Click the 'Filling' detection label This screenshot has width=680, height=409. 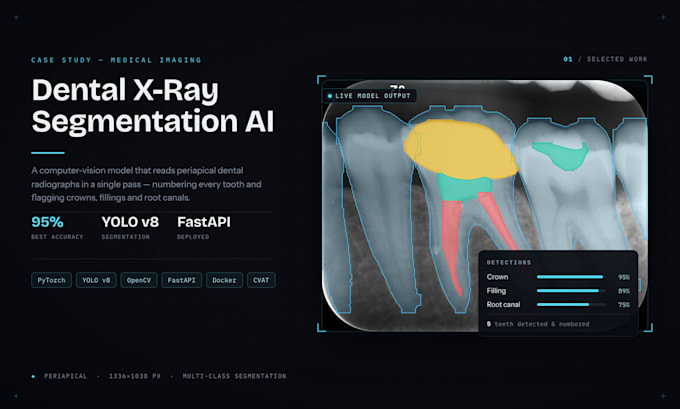(x=496, y=291)
